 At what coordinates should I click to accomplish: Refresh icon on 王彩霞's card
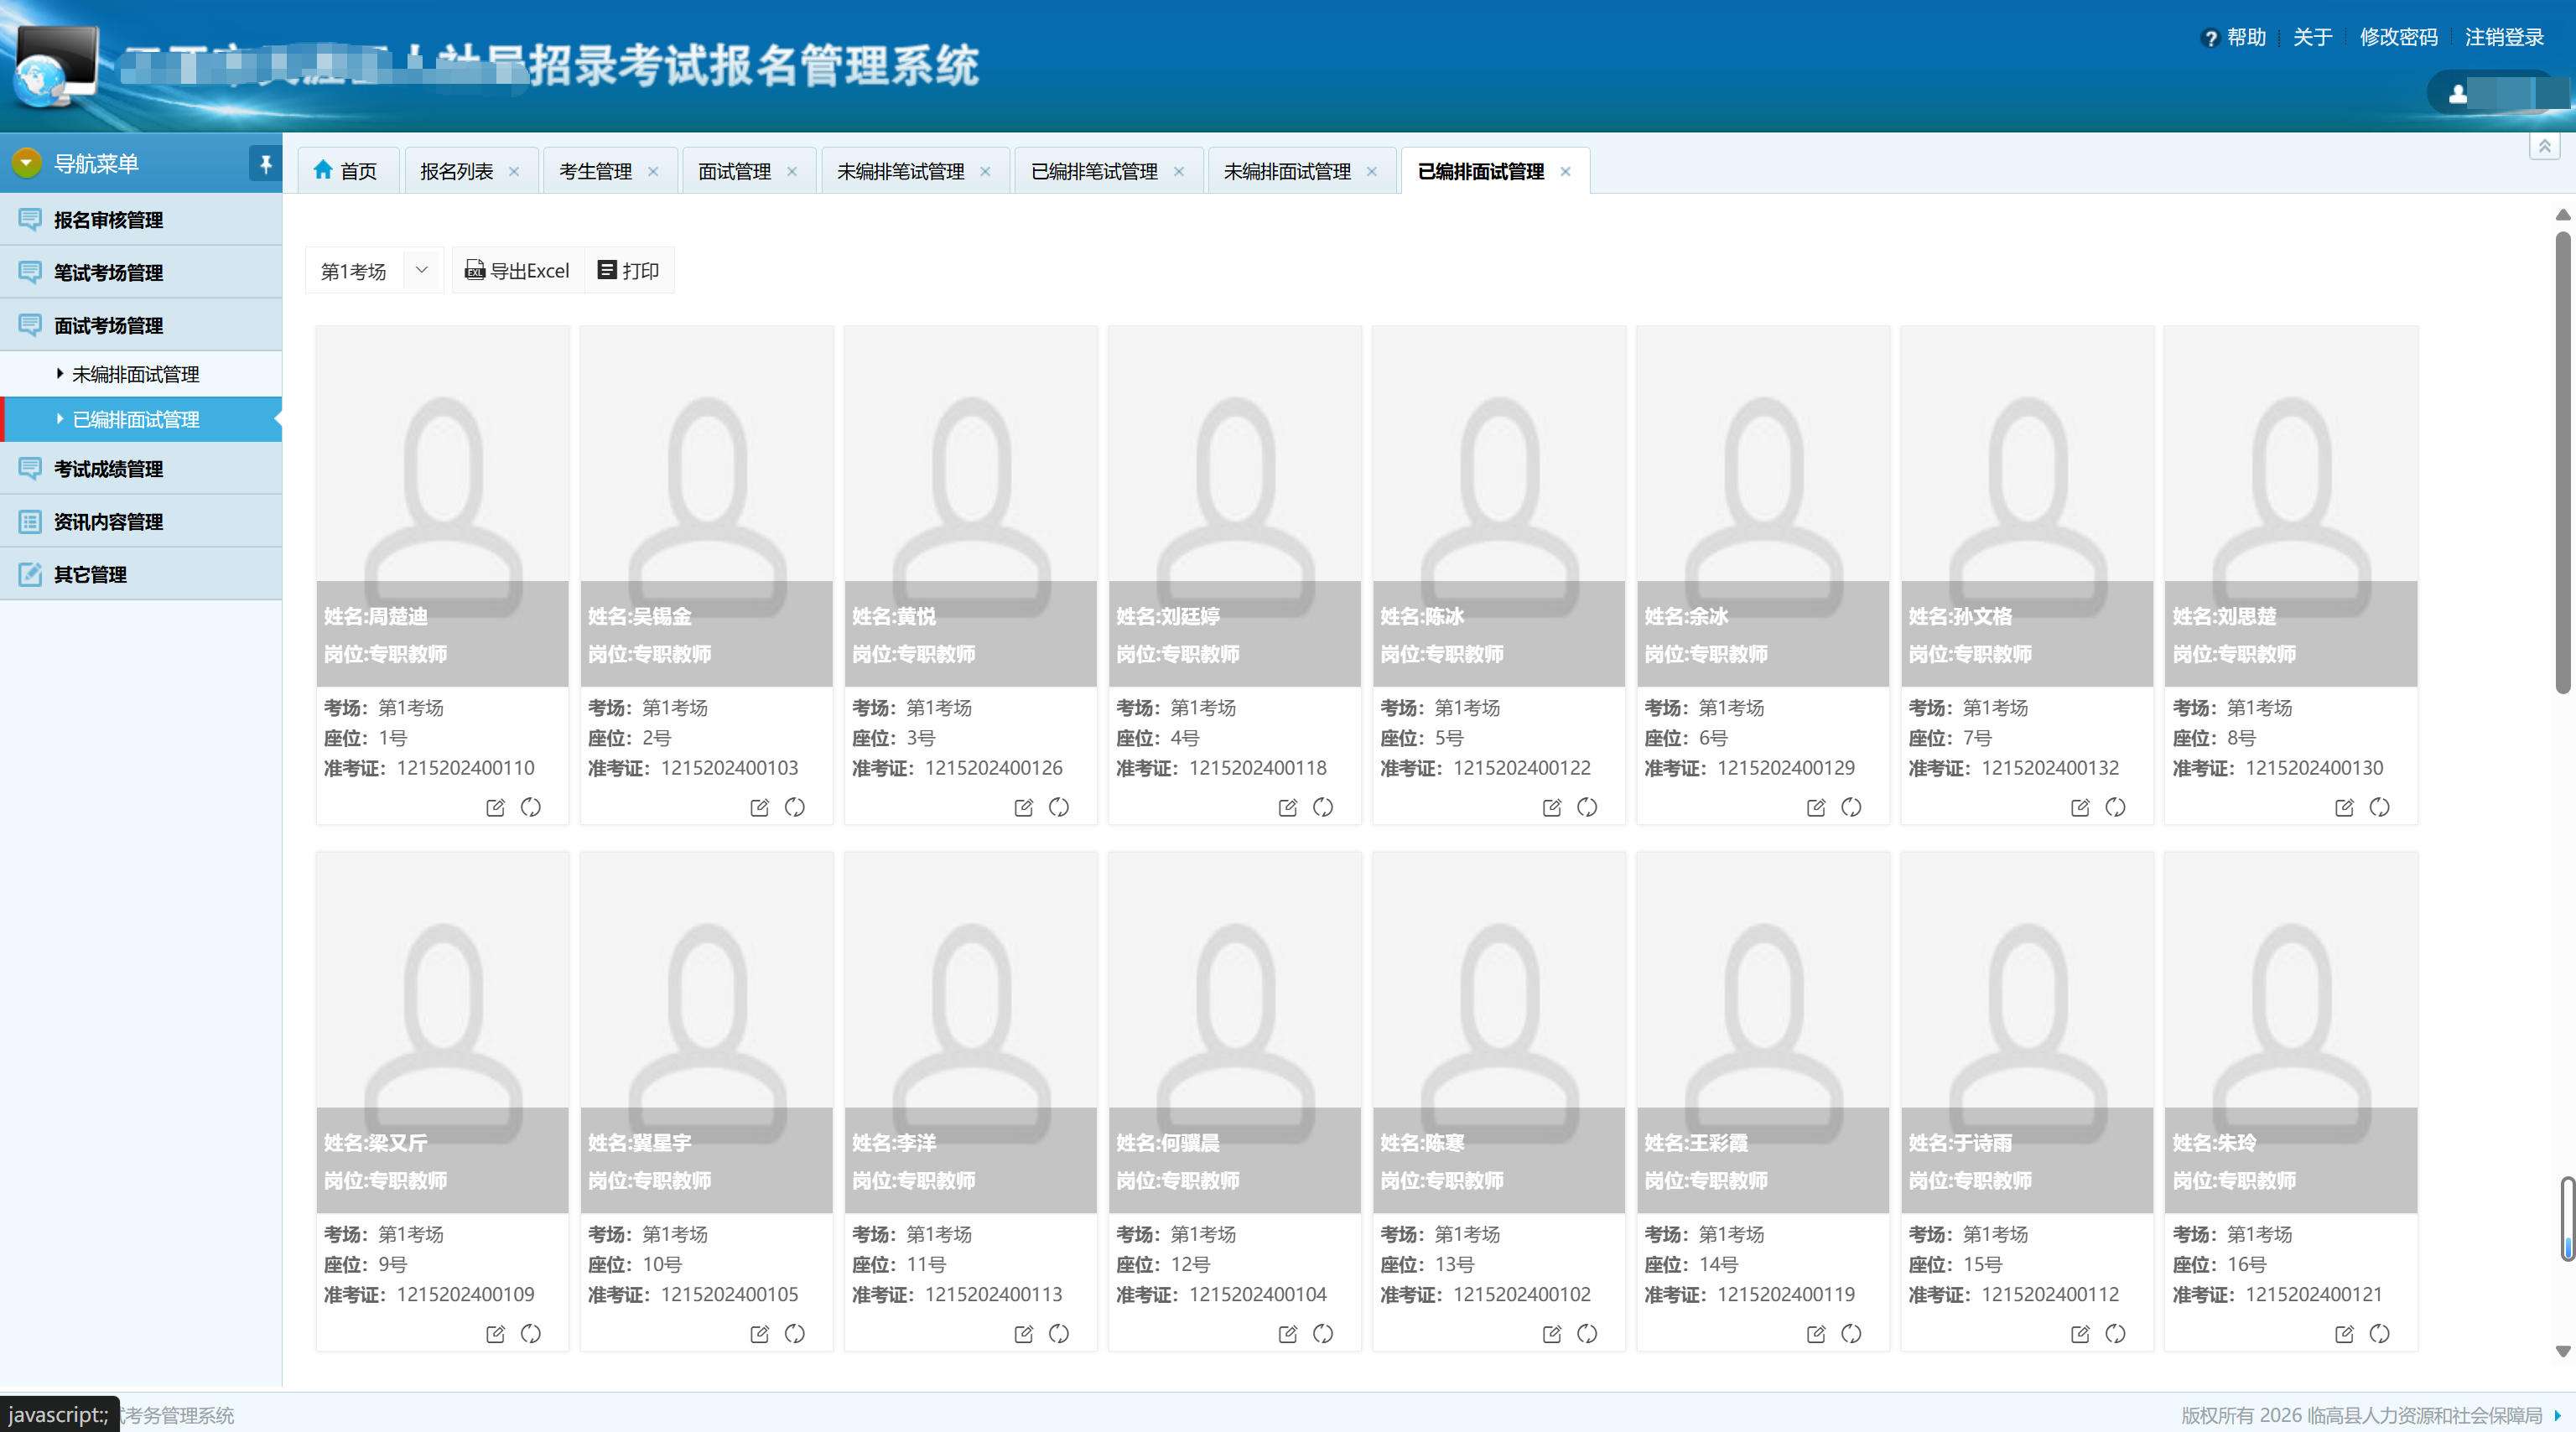pyautogui.click(x=1851, y=1333)
